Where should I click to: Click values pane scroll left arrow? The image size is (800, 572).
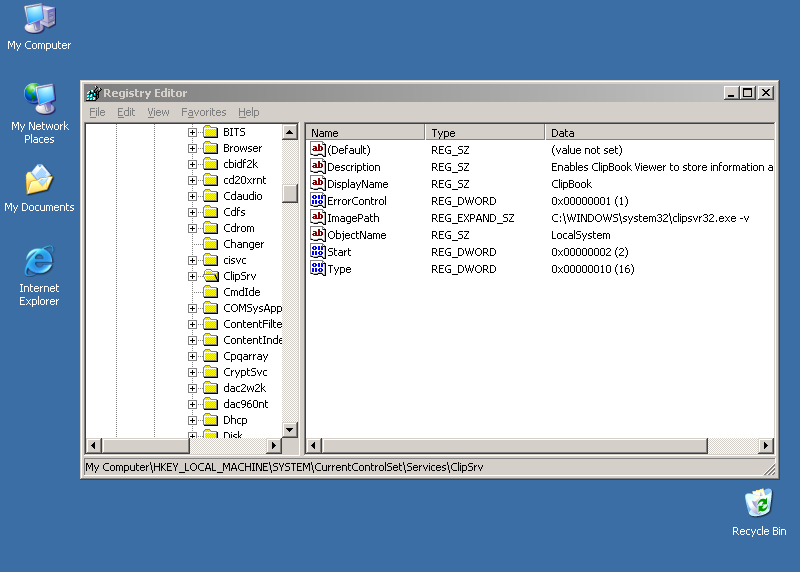pyautogui.click(x=313, y=446)
